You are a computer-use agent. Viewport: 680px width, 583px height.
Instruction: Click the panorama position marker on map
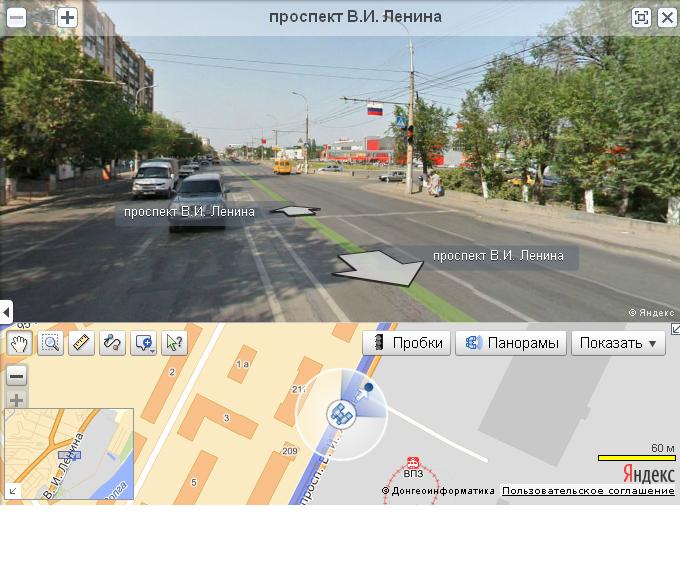[x=341, y=413]
